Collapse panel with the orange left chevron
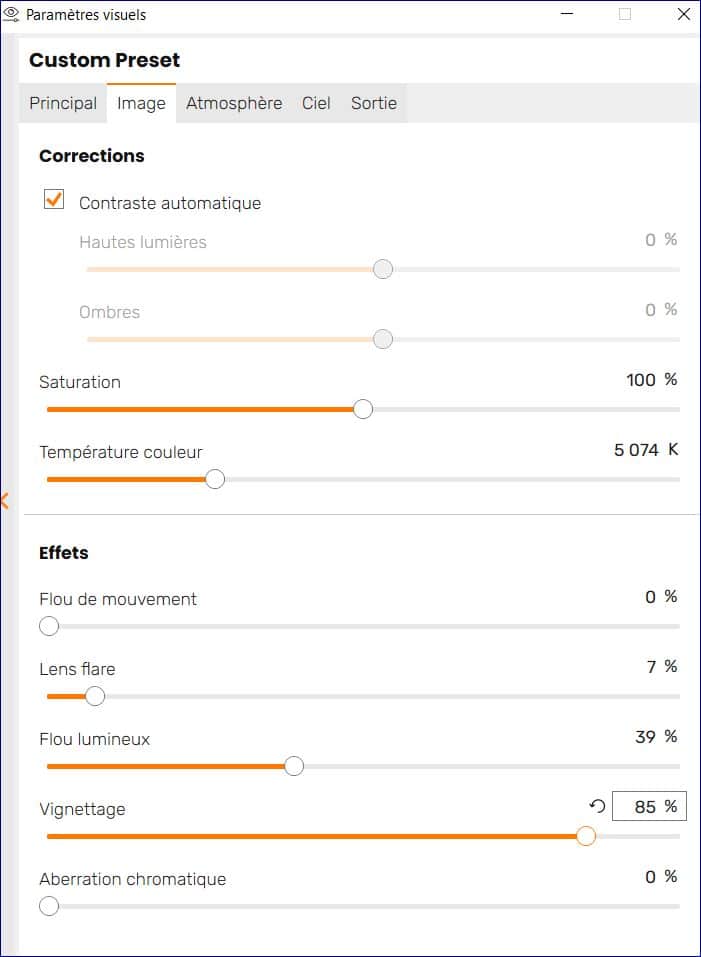Screen dimensions: 701x957 pyautogui.click(x=4, y=501)
